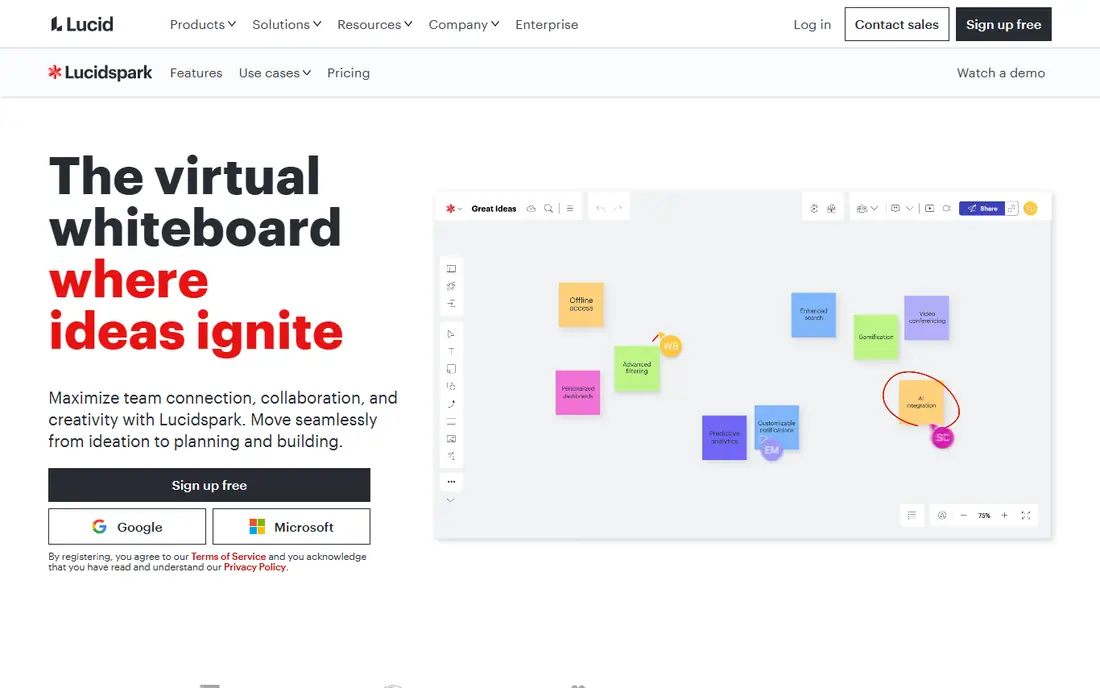Select the image insert tool in the left toolbar
The height and width of the screenshot is (688, 1100).
coord(451,439)
